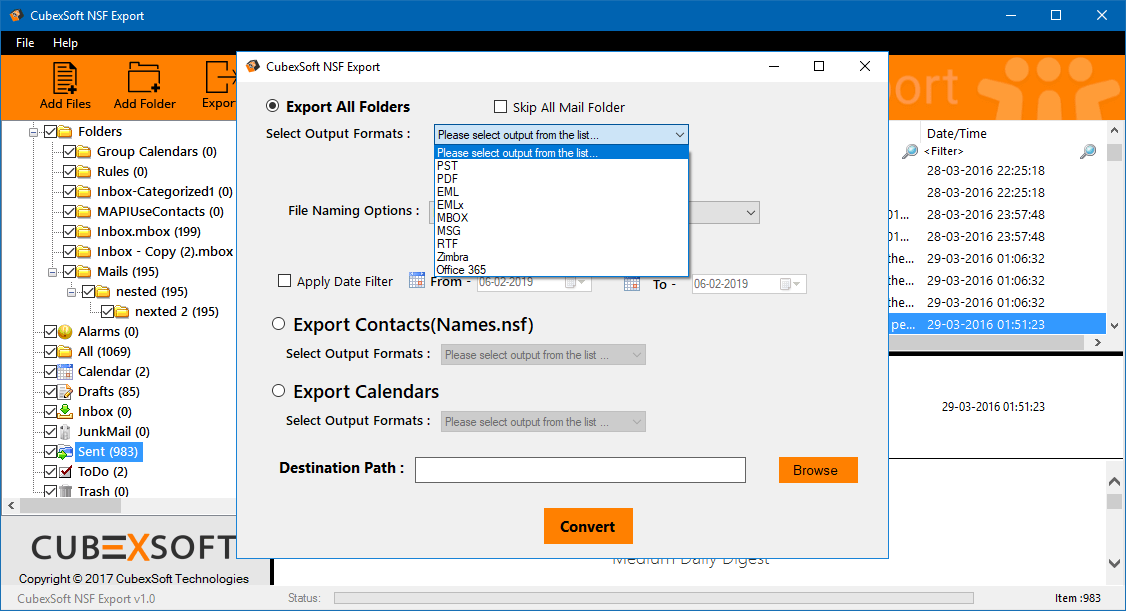Select the Inbox-Categorized1 folder icon
The height and width of the screenshot is (611, 1126).
[x=84, y=192]
